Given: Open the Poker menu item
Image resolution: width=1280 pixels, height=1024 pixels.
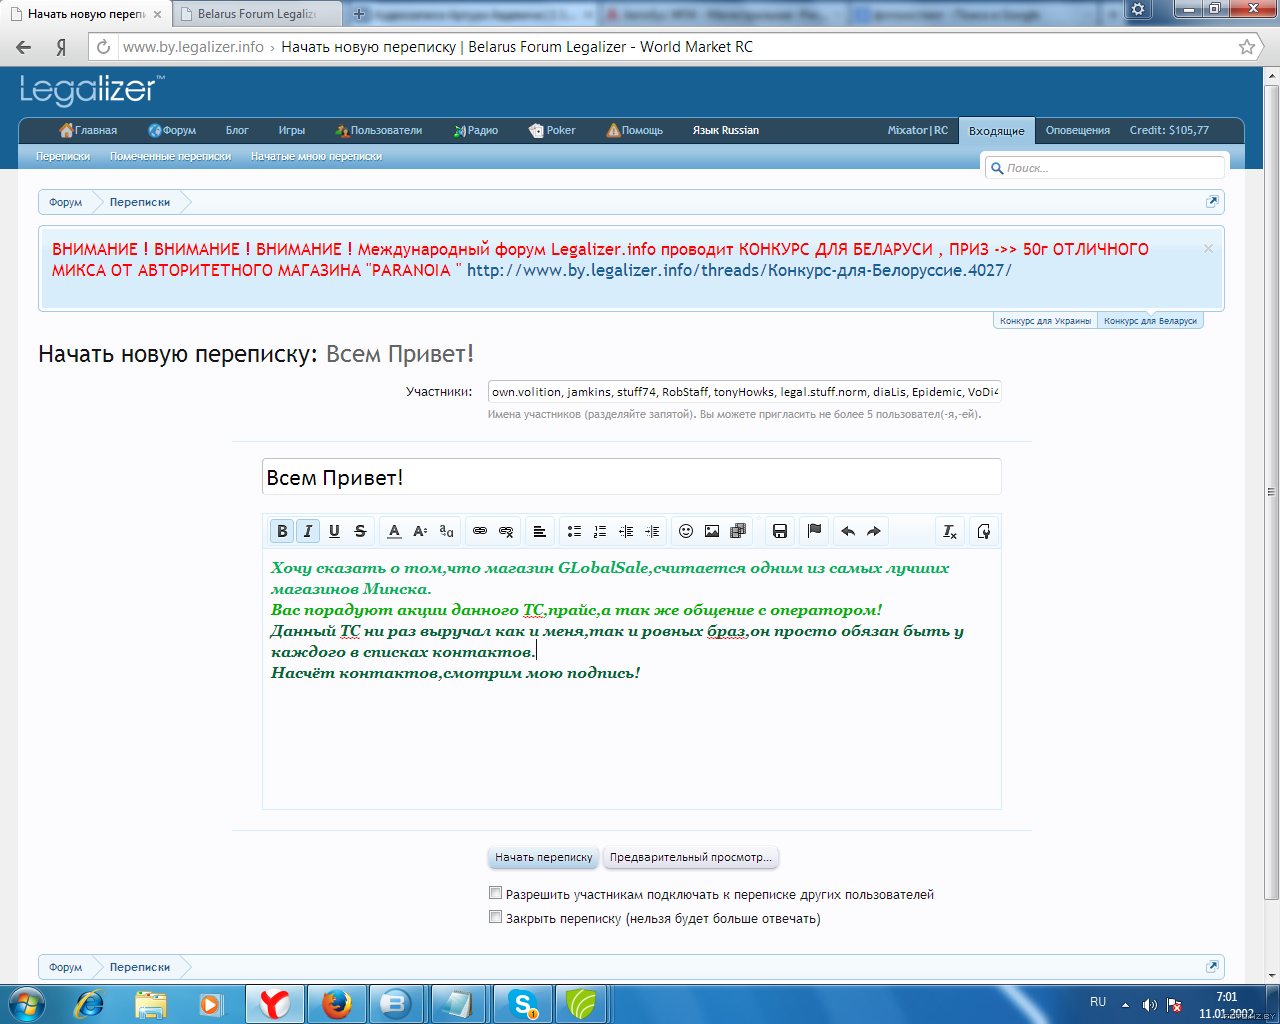Looking at the screenshot, I should (x=552, y=130).
